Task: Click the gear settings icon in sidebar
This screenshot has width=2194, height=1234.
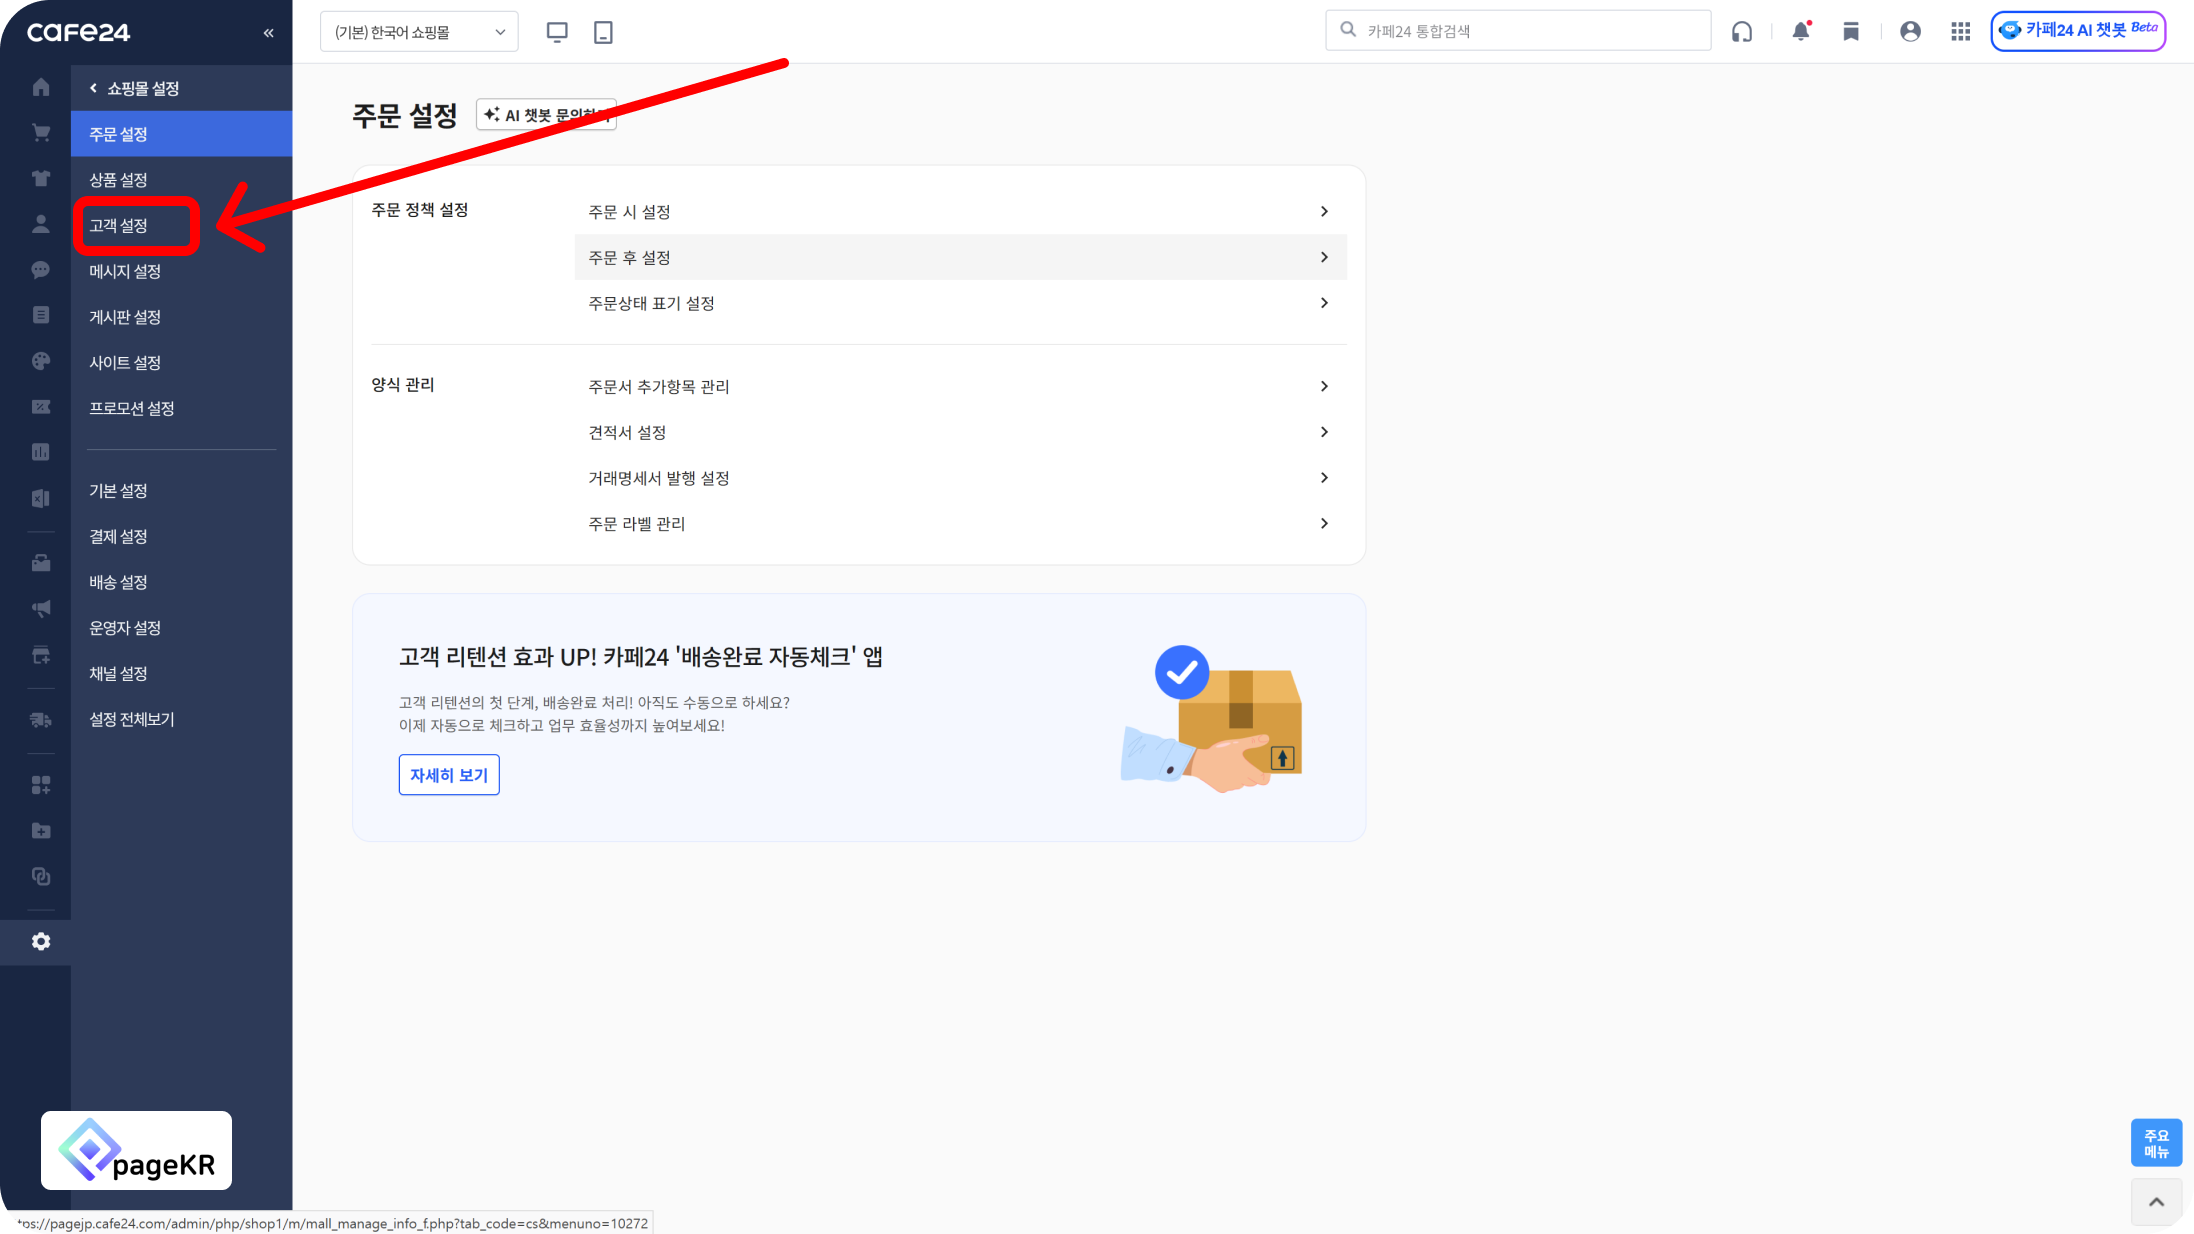Action: [x=41, y=941]
